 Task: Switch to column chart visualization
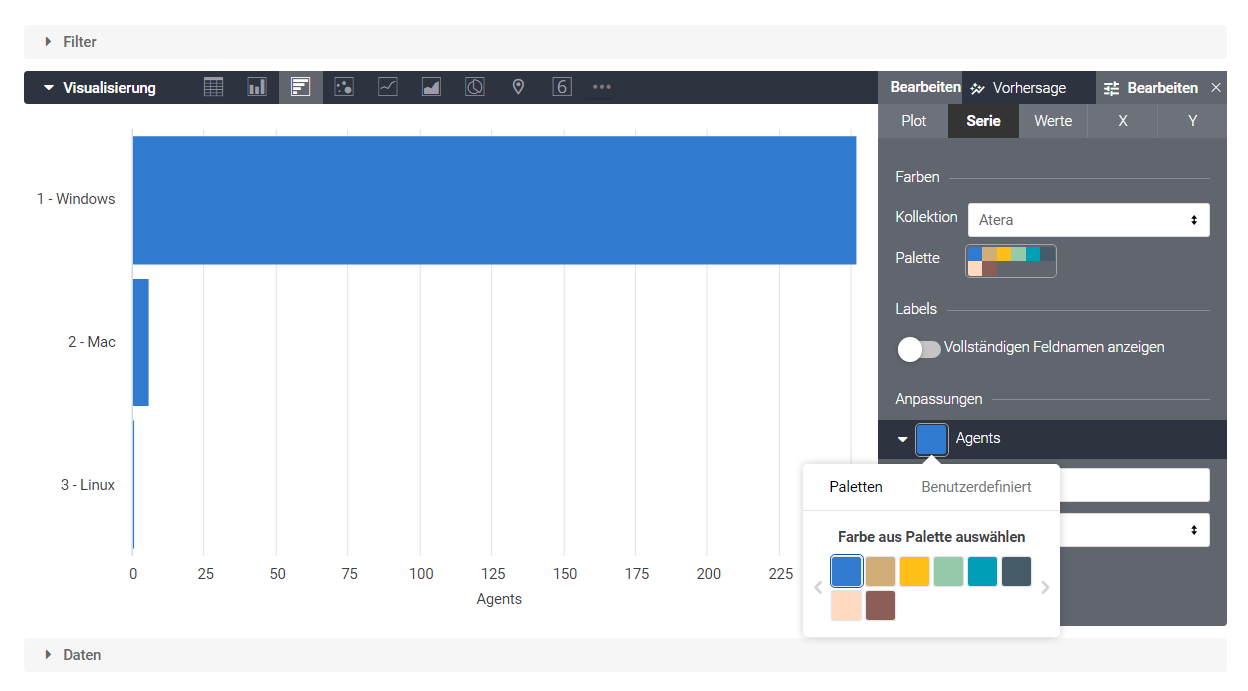tap(257, 87)
